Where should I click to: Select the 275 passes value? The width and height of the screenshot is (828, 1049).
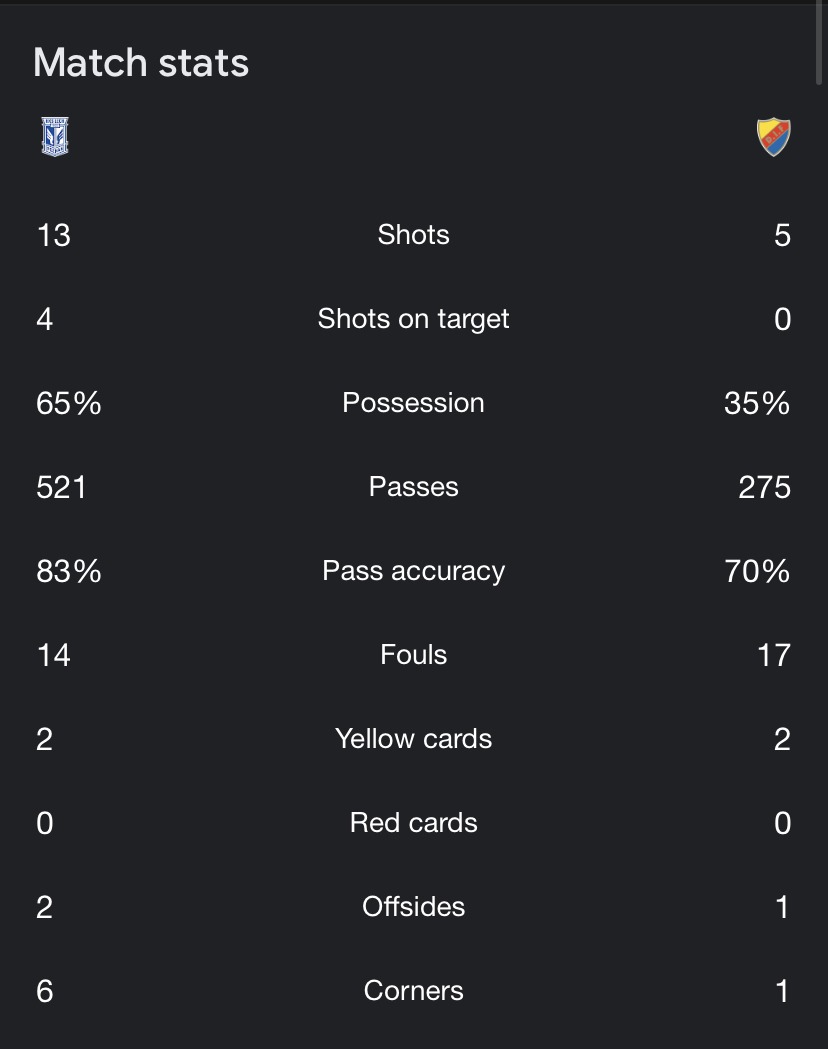[x=765, y=487]
